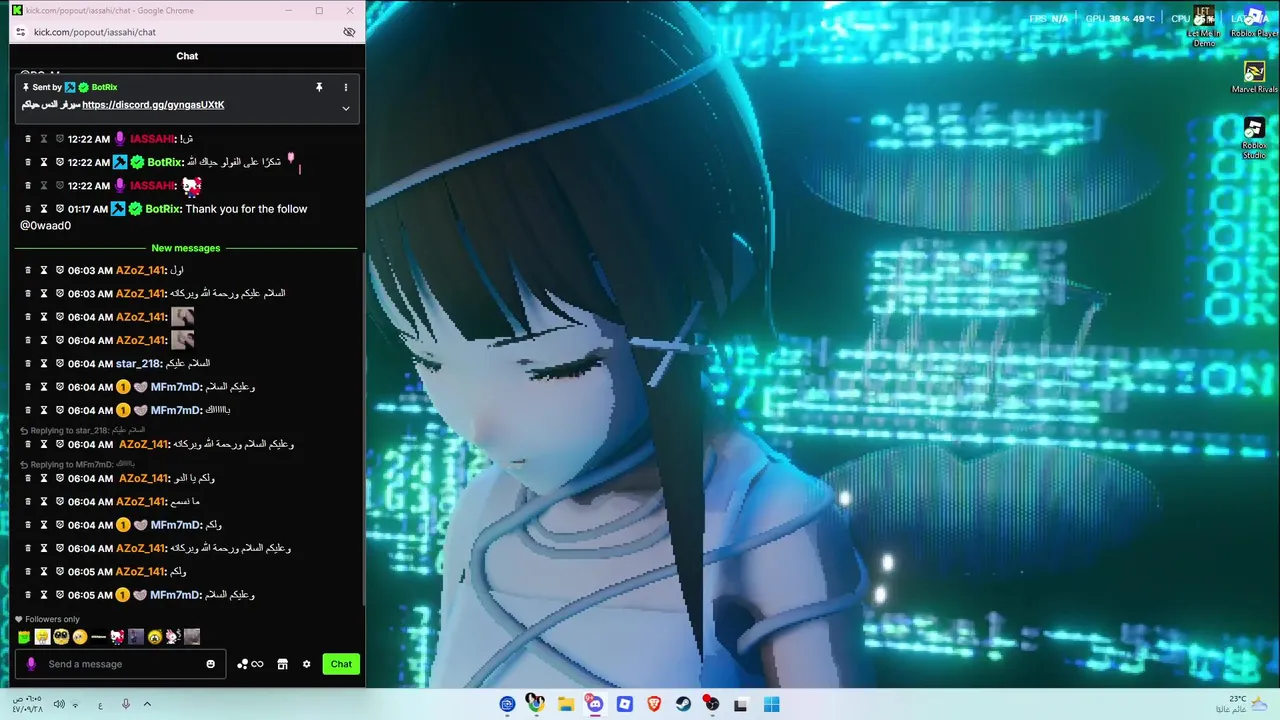This screenshot has height=720, width=1280.
Task: Open Brave browser from the taskbar
Action: coord(654,704)
